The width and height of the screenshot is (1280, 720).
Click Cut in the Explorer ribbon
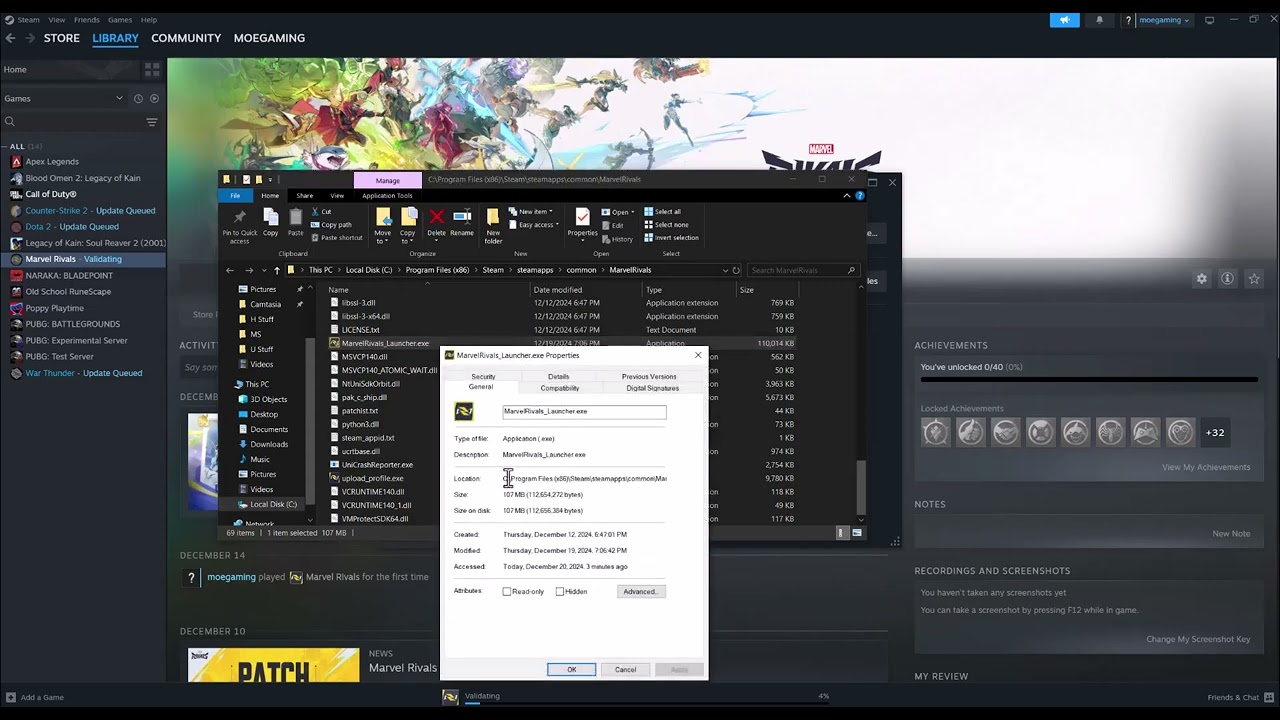coord(321,212)
